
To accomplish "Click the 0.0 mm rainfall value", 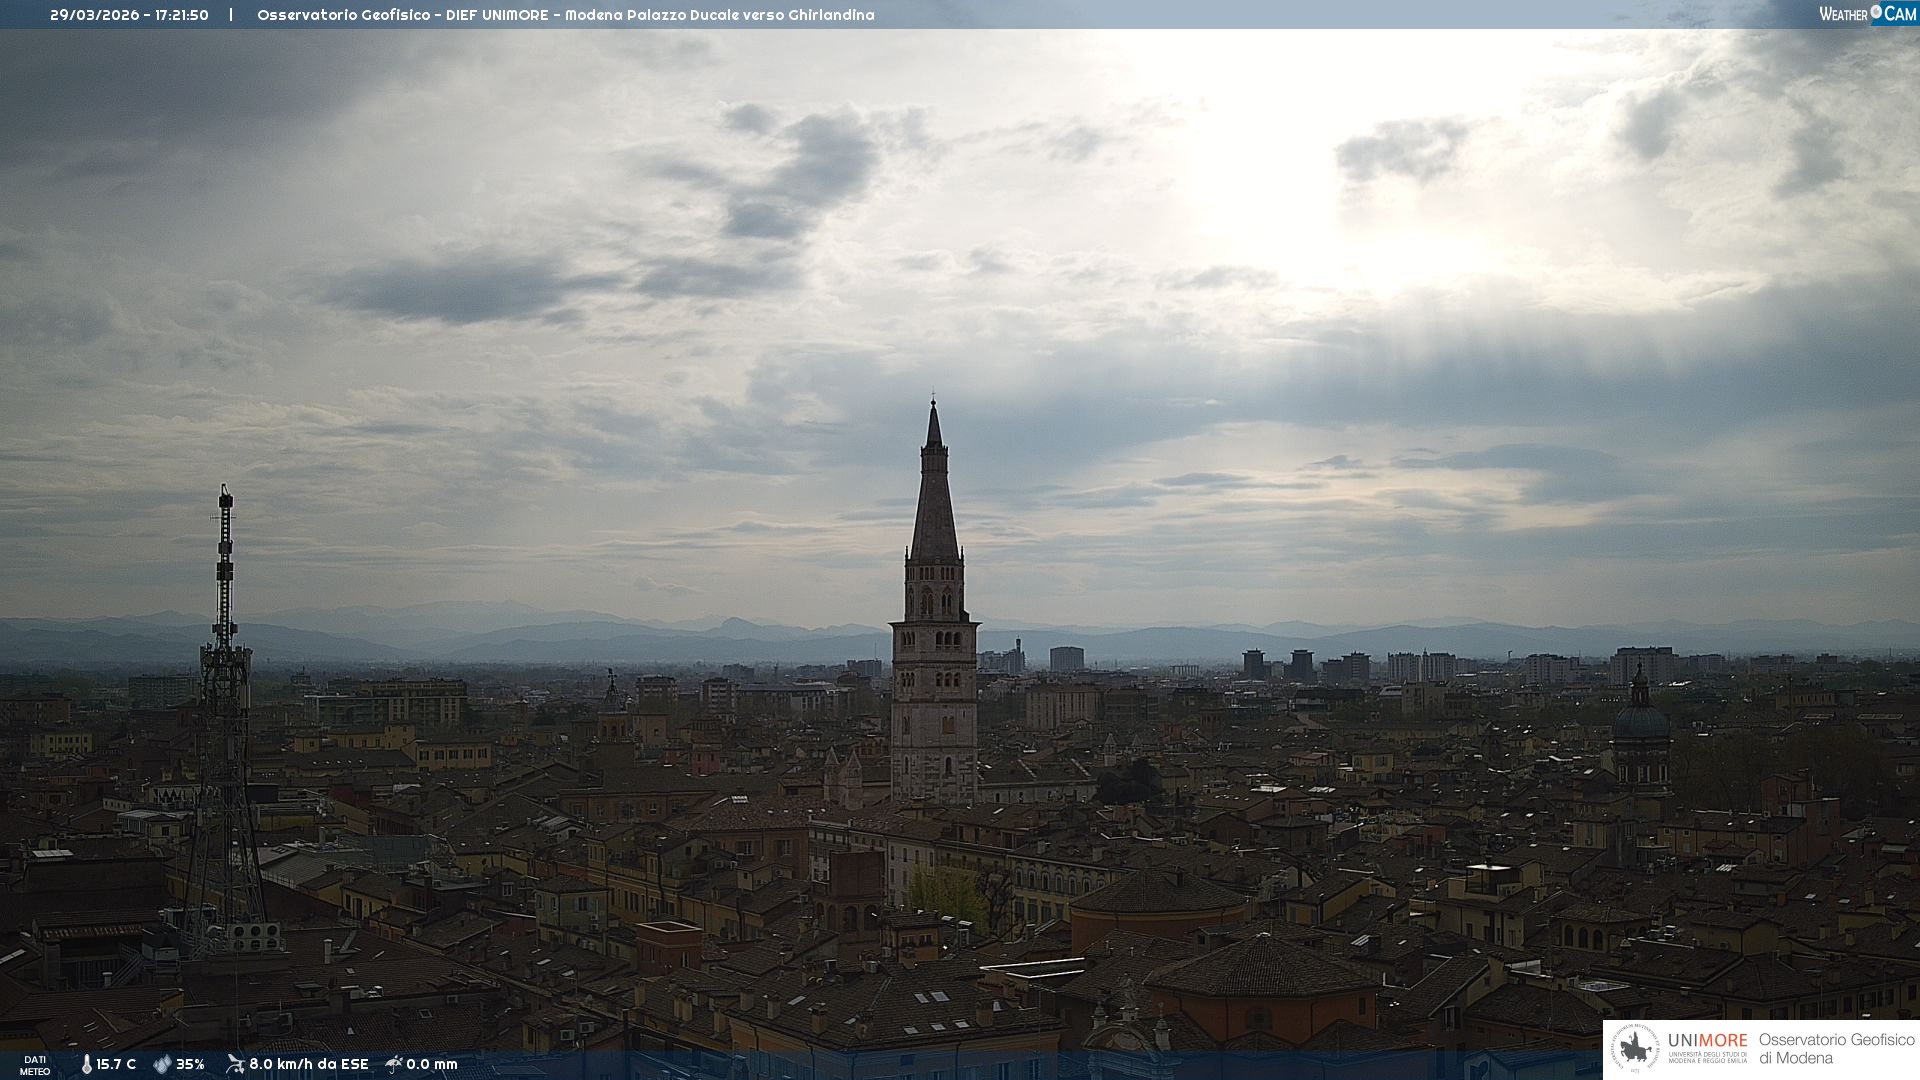I will 432,1064.
